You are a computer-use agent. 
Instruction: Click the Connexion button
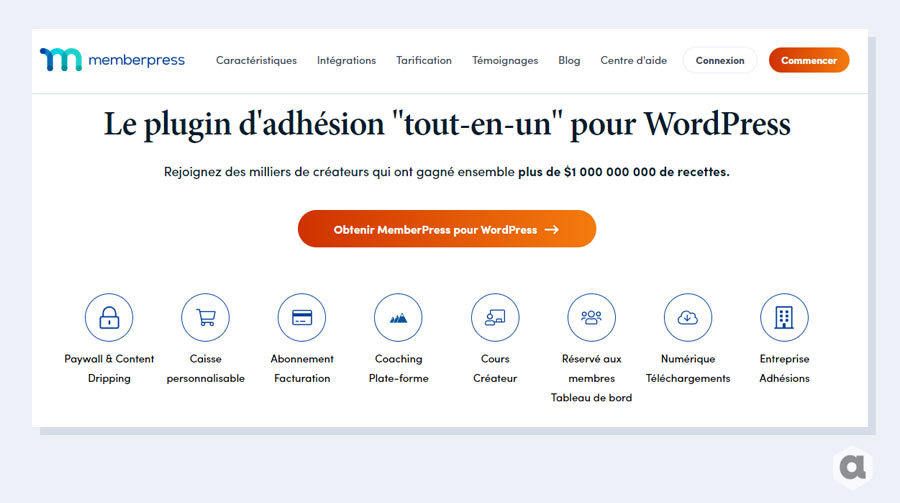click(x=720, y=60)
